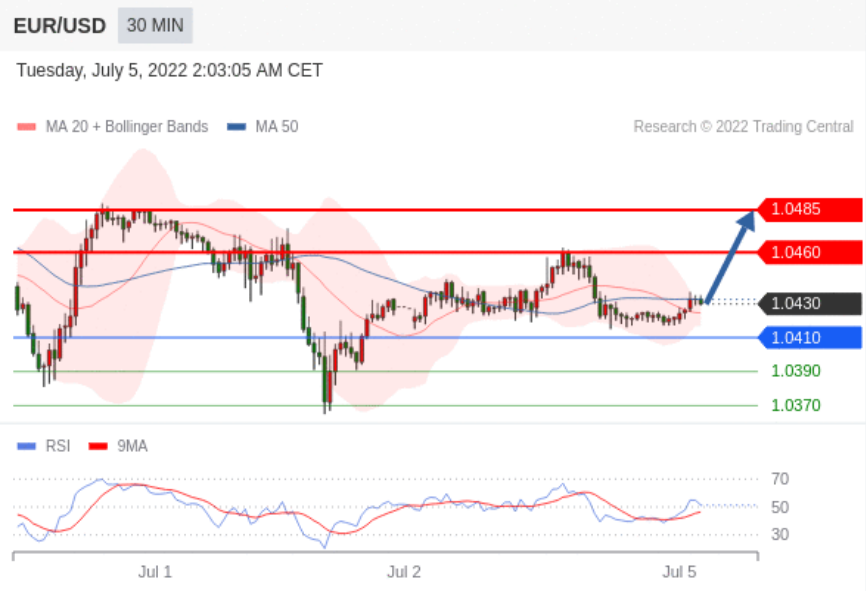
Task: Click the RSI legend label
Action: tap(58, 446)
